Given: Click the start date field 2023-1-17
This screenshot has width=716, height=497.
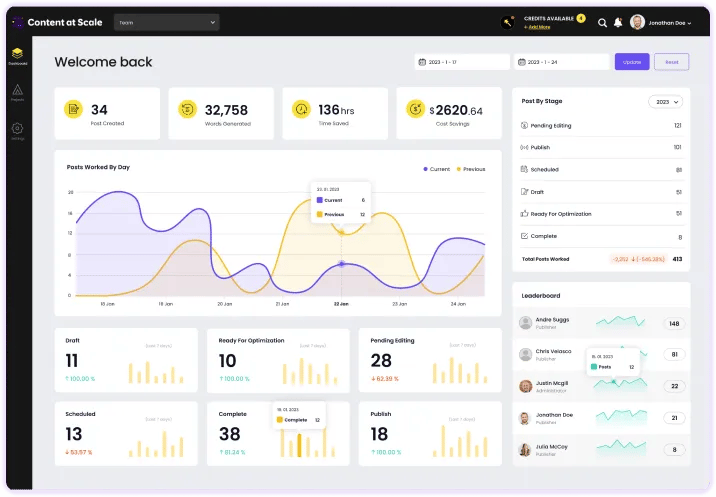Looking at the screenshot, I should [462, 62].
